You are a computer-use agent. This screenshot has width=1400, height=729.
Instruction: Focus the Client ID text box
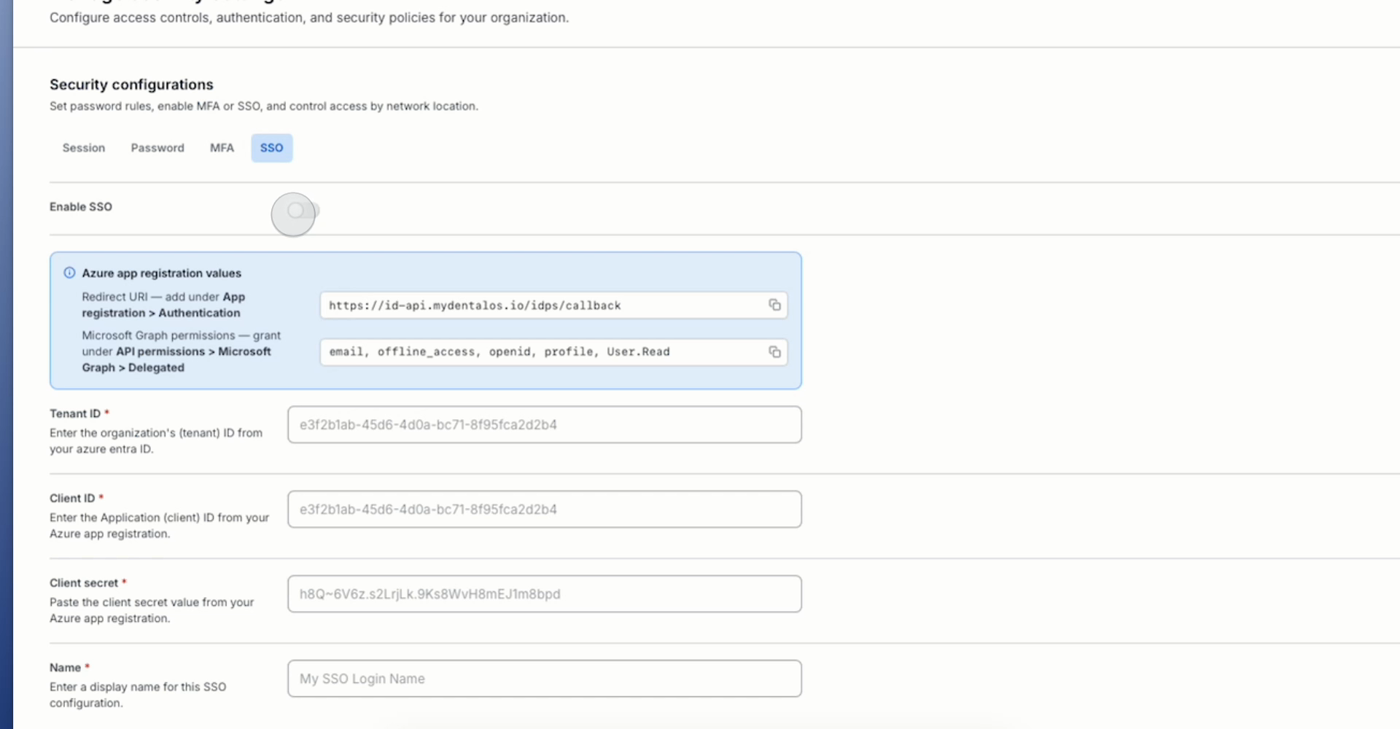tap(544, 509)
